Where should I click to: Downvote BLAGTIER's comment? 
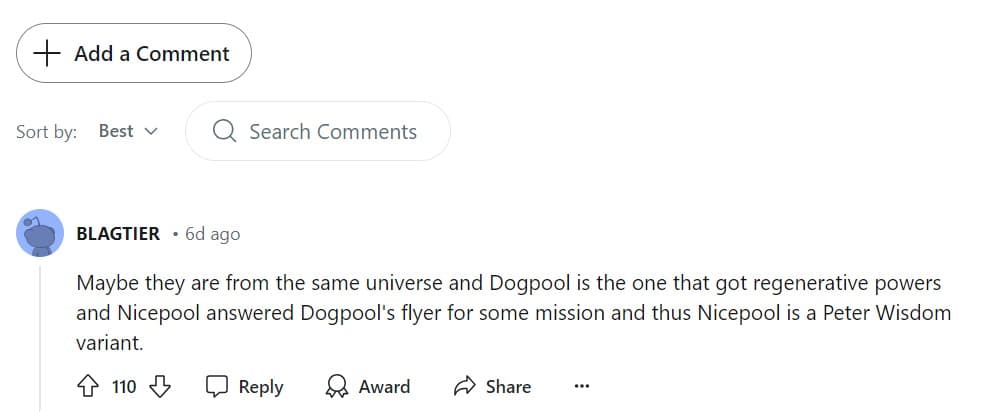click(160, 386)
